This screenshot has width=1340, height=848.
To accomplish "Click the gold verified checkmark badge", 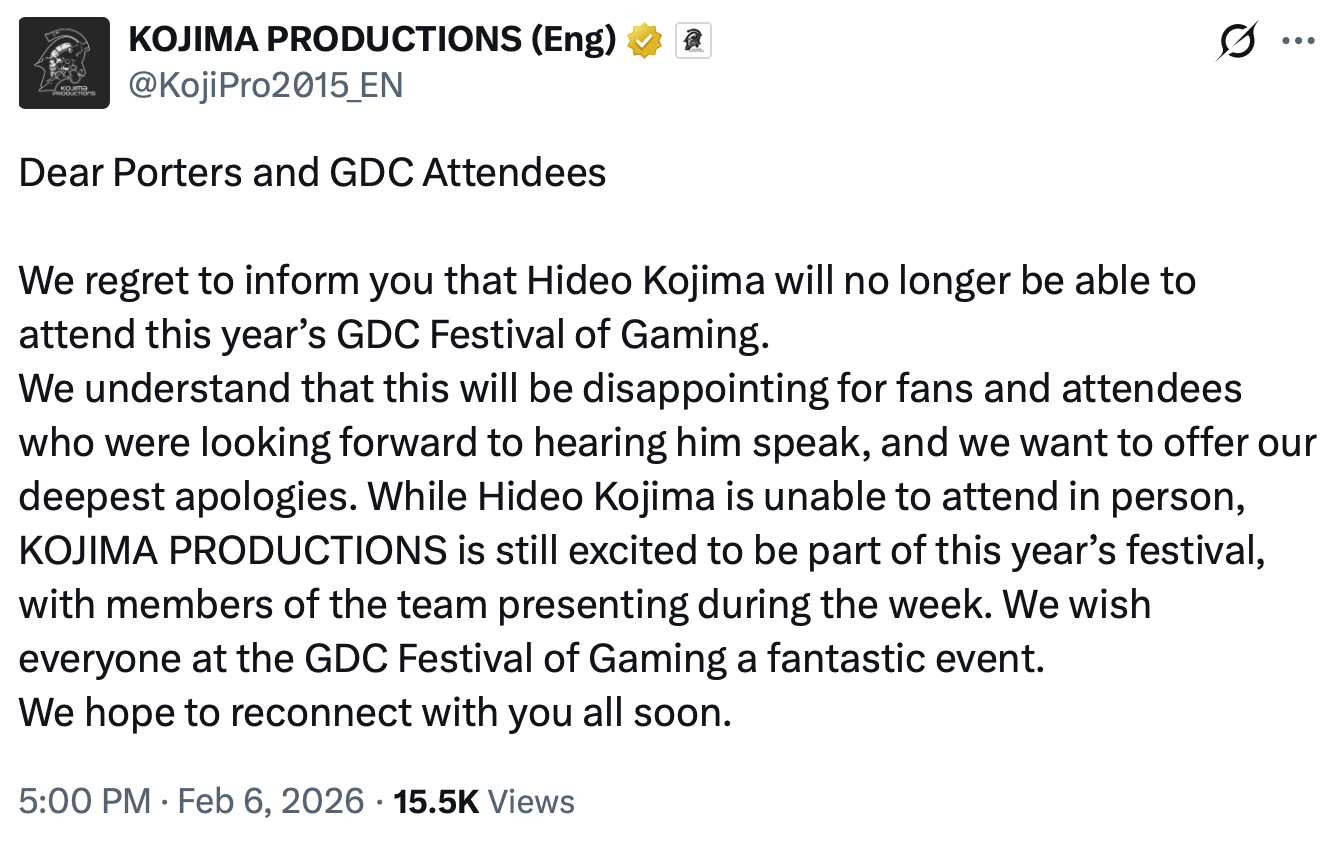I will pos(645,41).
